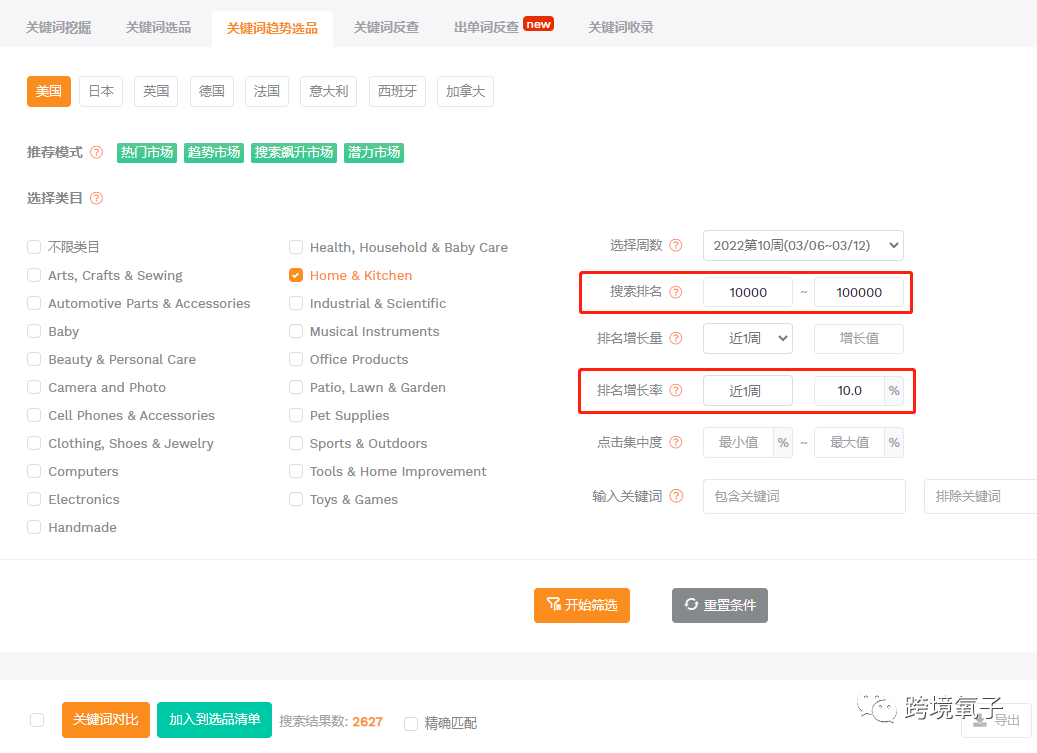The height and width of the screenshot is (753, 1037).
Task: Check the Office Products category
Action: point(296,359)
